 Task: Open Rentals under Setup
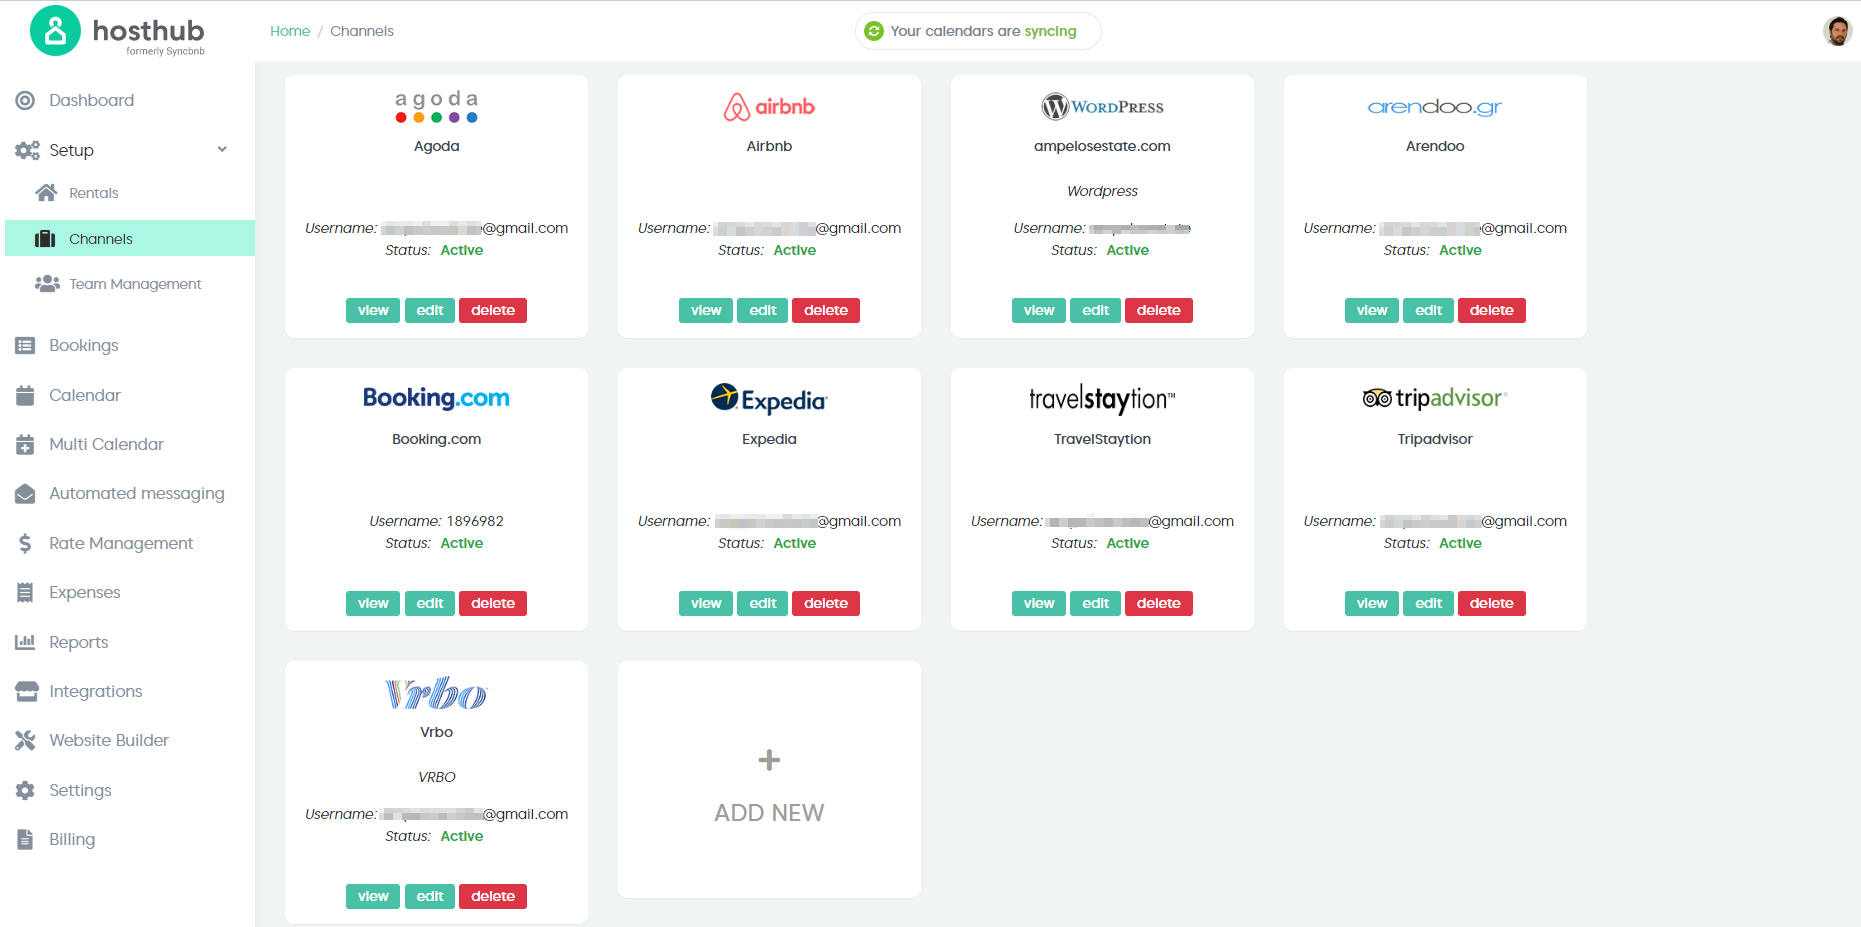pos(94,193)
